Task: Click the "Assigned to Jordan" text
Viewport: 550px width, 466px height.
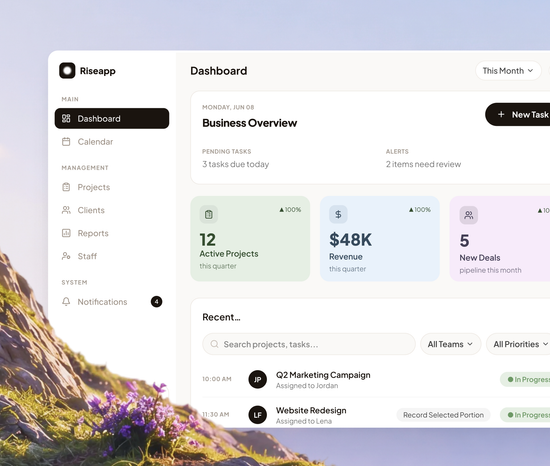Action: 307,386
